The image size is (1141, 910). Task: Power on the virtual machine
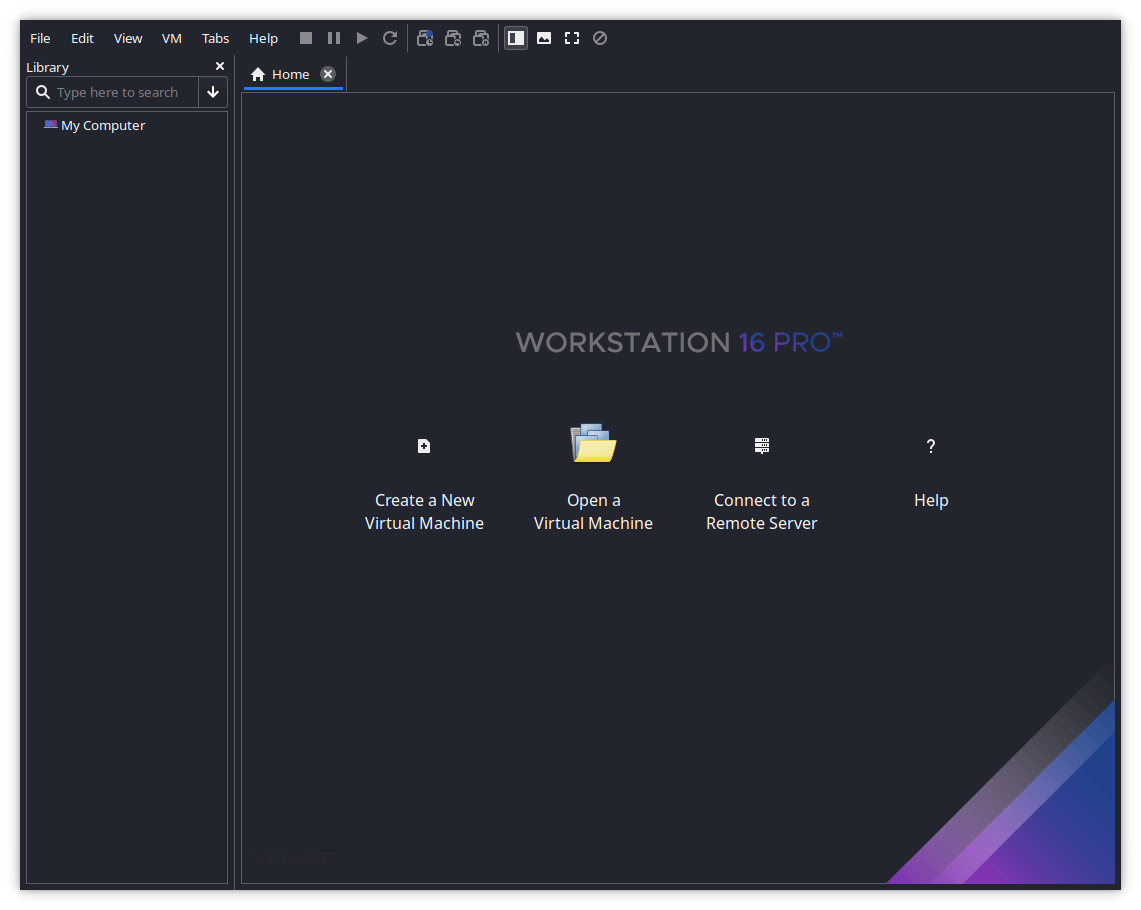(x=361, y=38)
